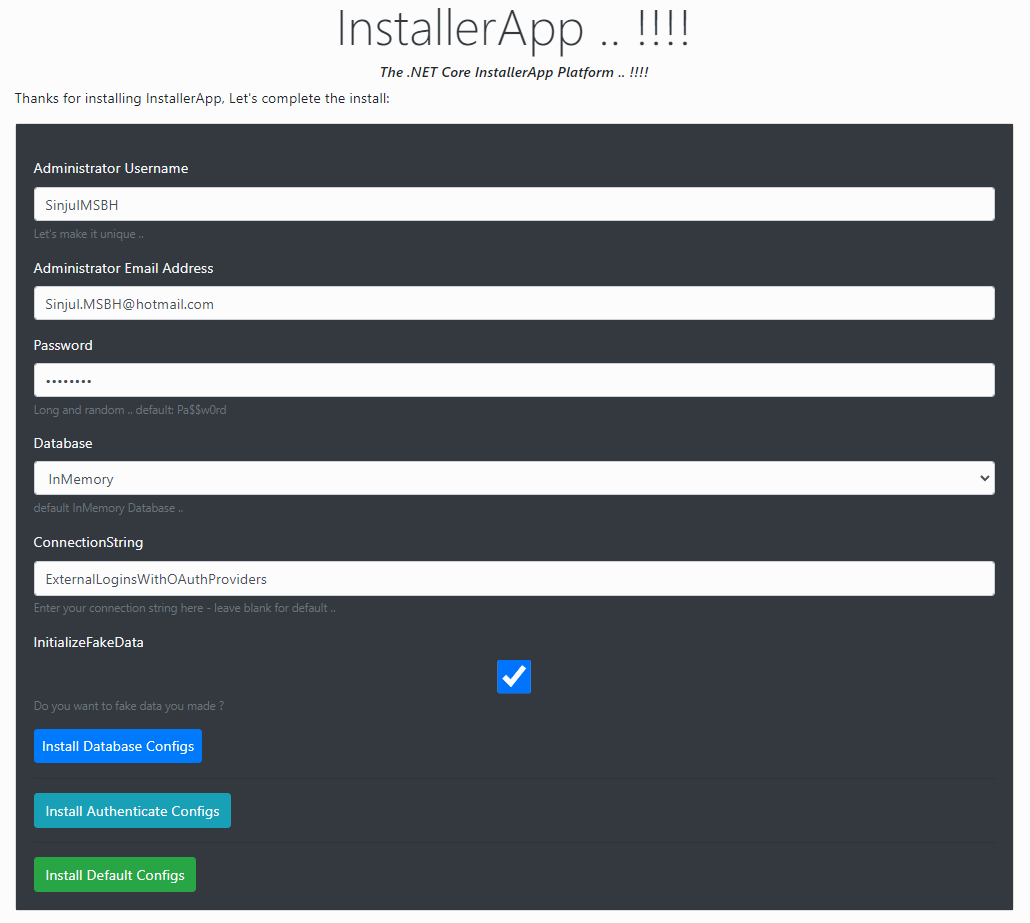Click the ".NET Core InstallerApp Platform" subtitle

pyautogui.click(x=514, y=73)
